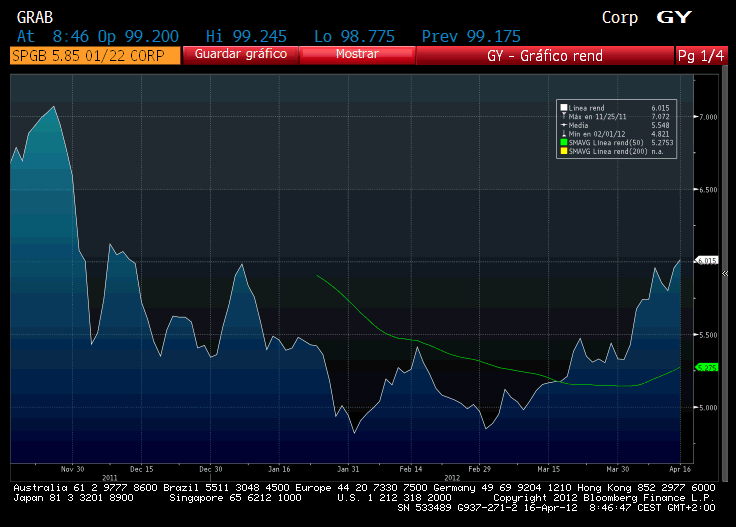Select the Op 99.200 opening price
Viewport: 736px width, 527px height.
(138, 36)
